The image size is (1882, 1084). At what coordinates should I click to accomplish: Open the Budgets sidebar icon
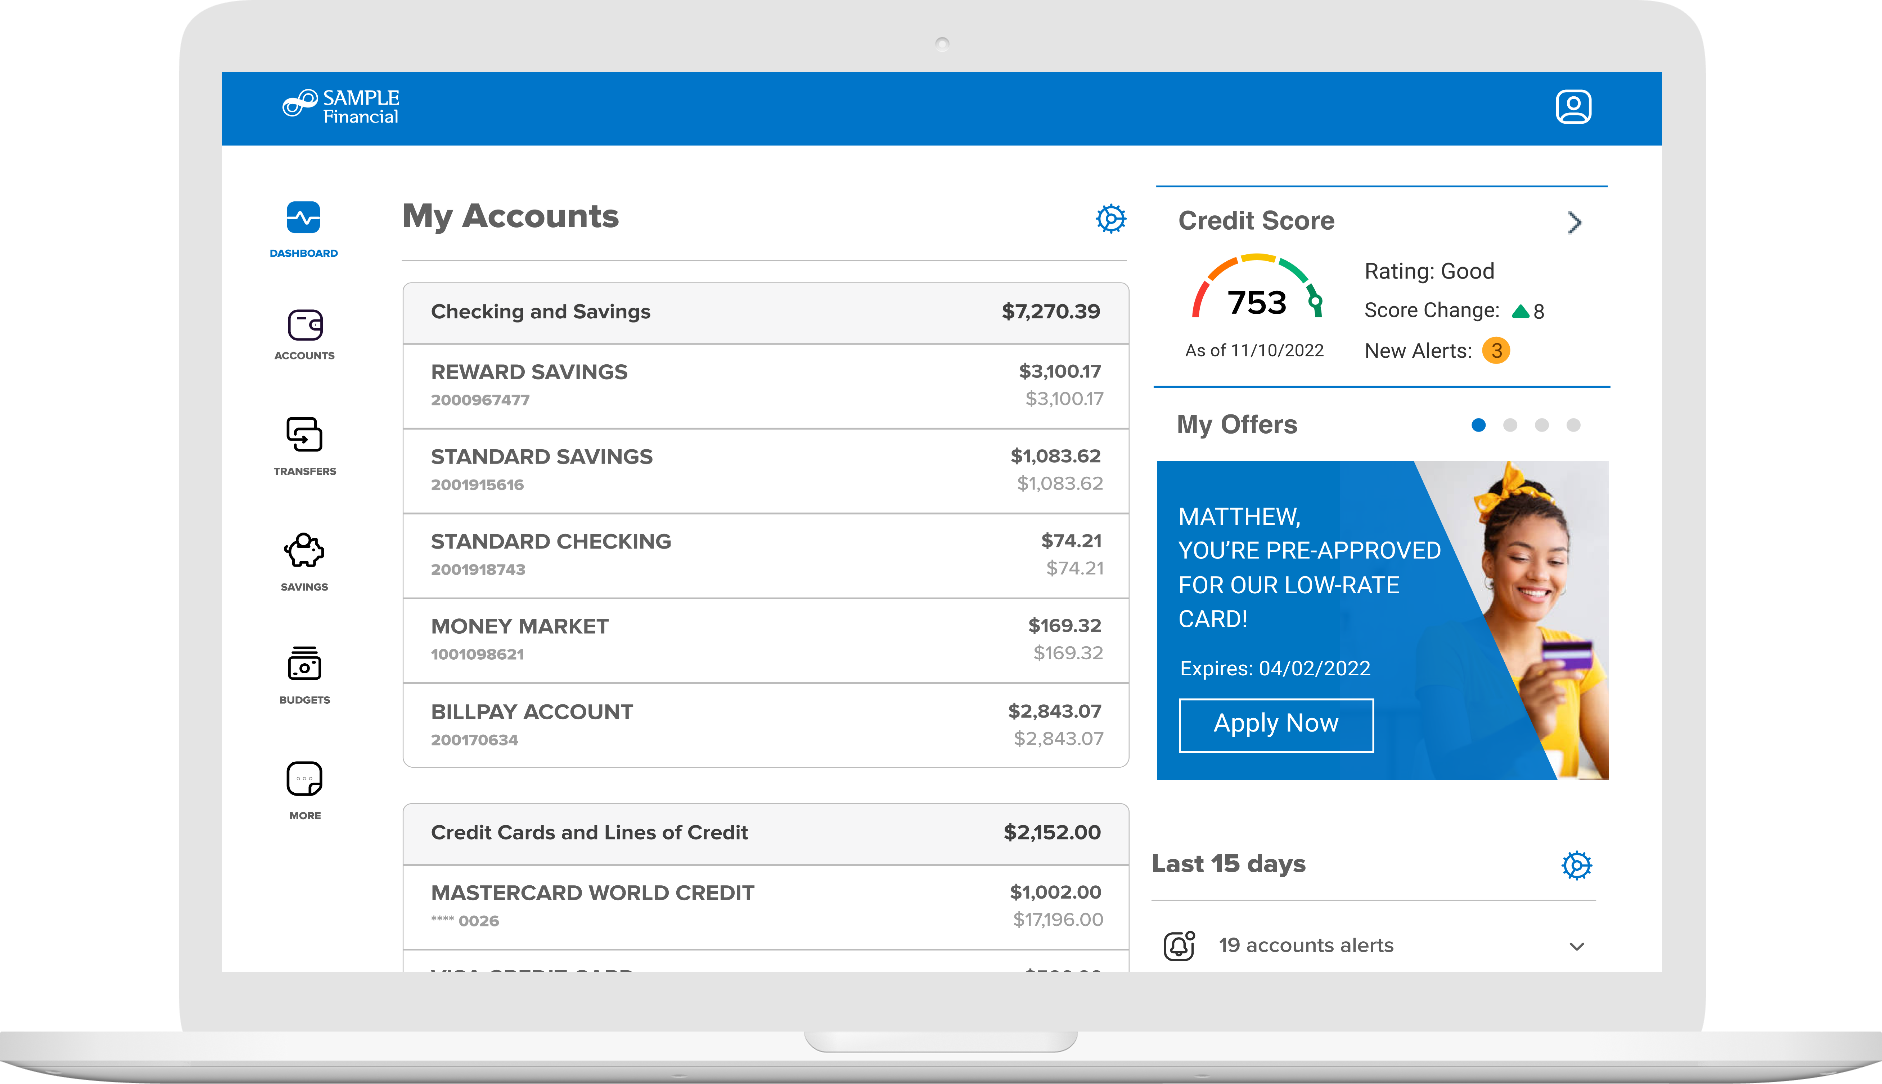click(x=305, y=664)
